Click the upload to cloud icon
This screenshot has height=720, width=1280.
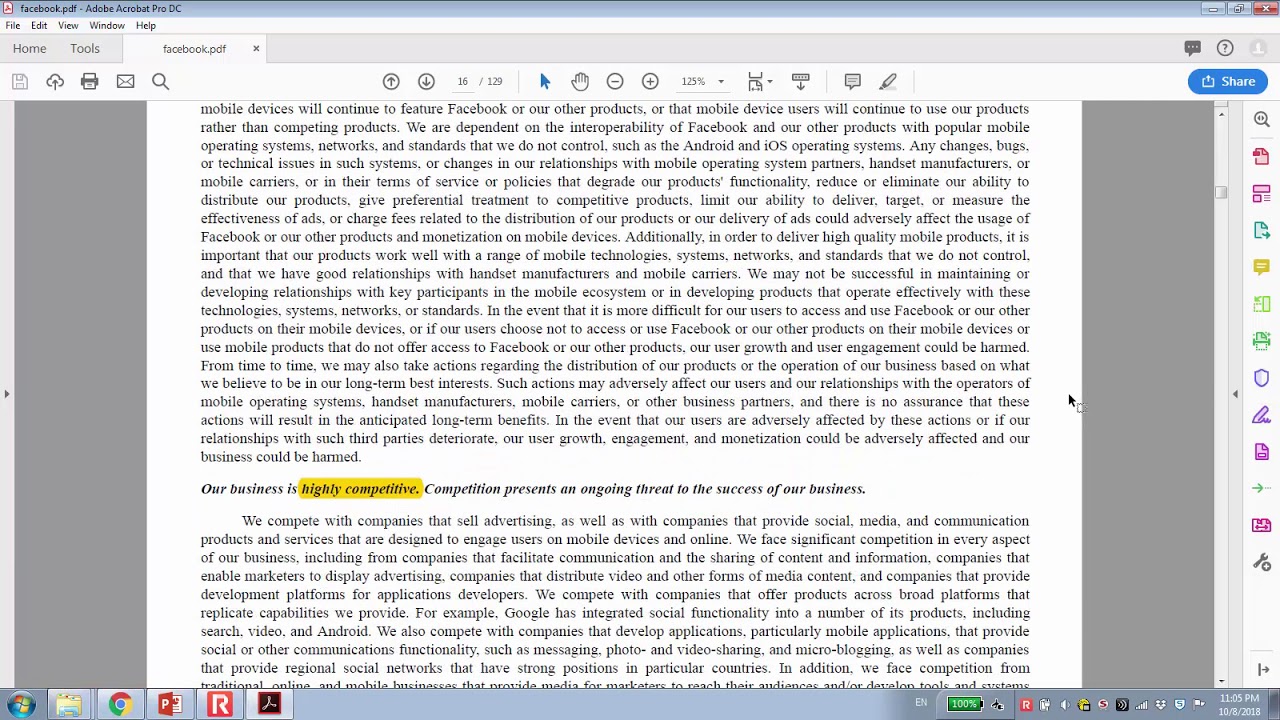click(x=55, y=81)
